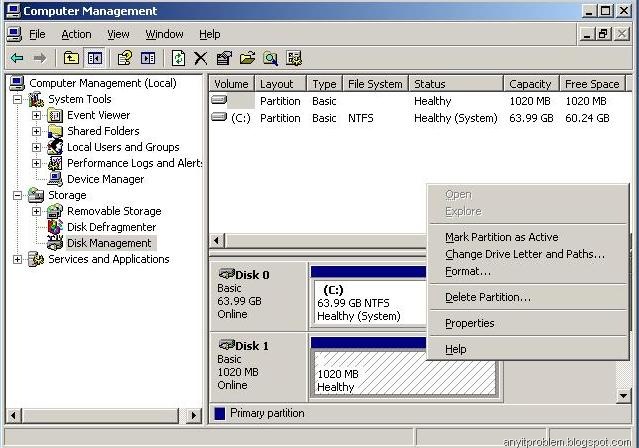The image size is (639, 448).
Task: Click the Event Viewer icon in tree
Action: click(x=55, y=116)
